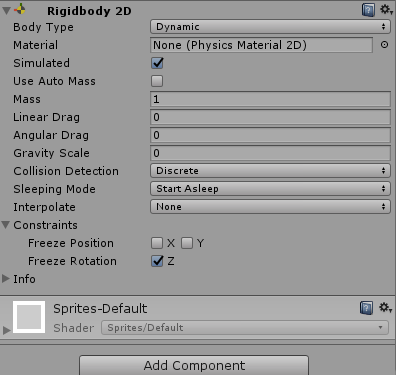The image size is (396, 375).
Task: Click the Gravity Scale value field
Action: (270, 153)
